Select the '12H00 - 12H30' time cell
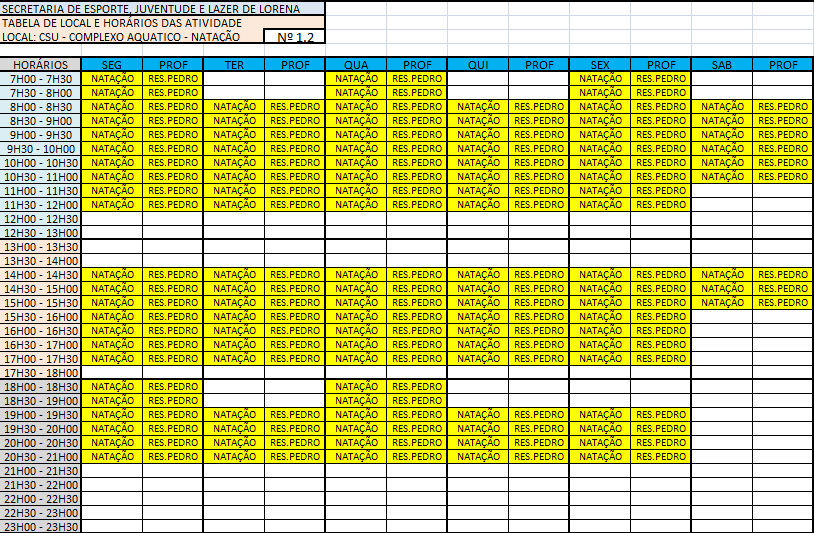814x533 pixels. (40, 219)
